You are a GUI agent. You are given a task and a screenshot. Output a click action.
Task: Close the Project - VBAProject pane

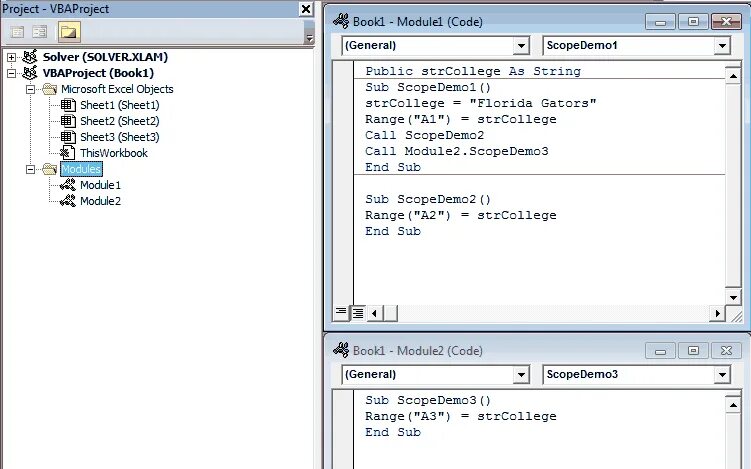[x=306, y=9]
